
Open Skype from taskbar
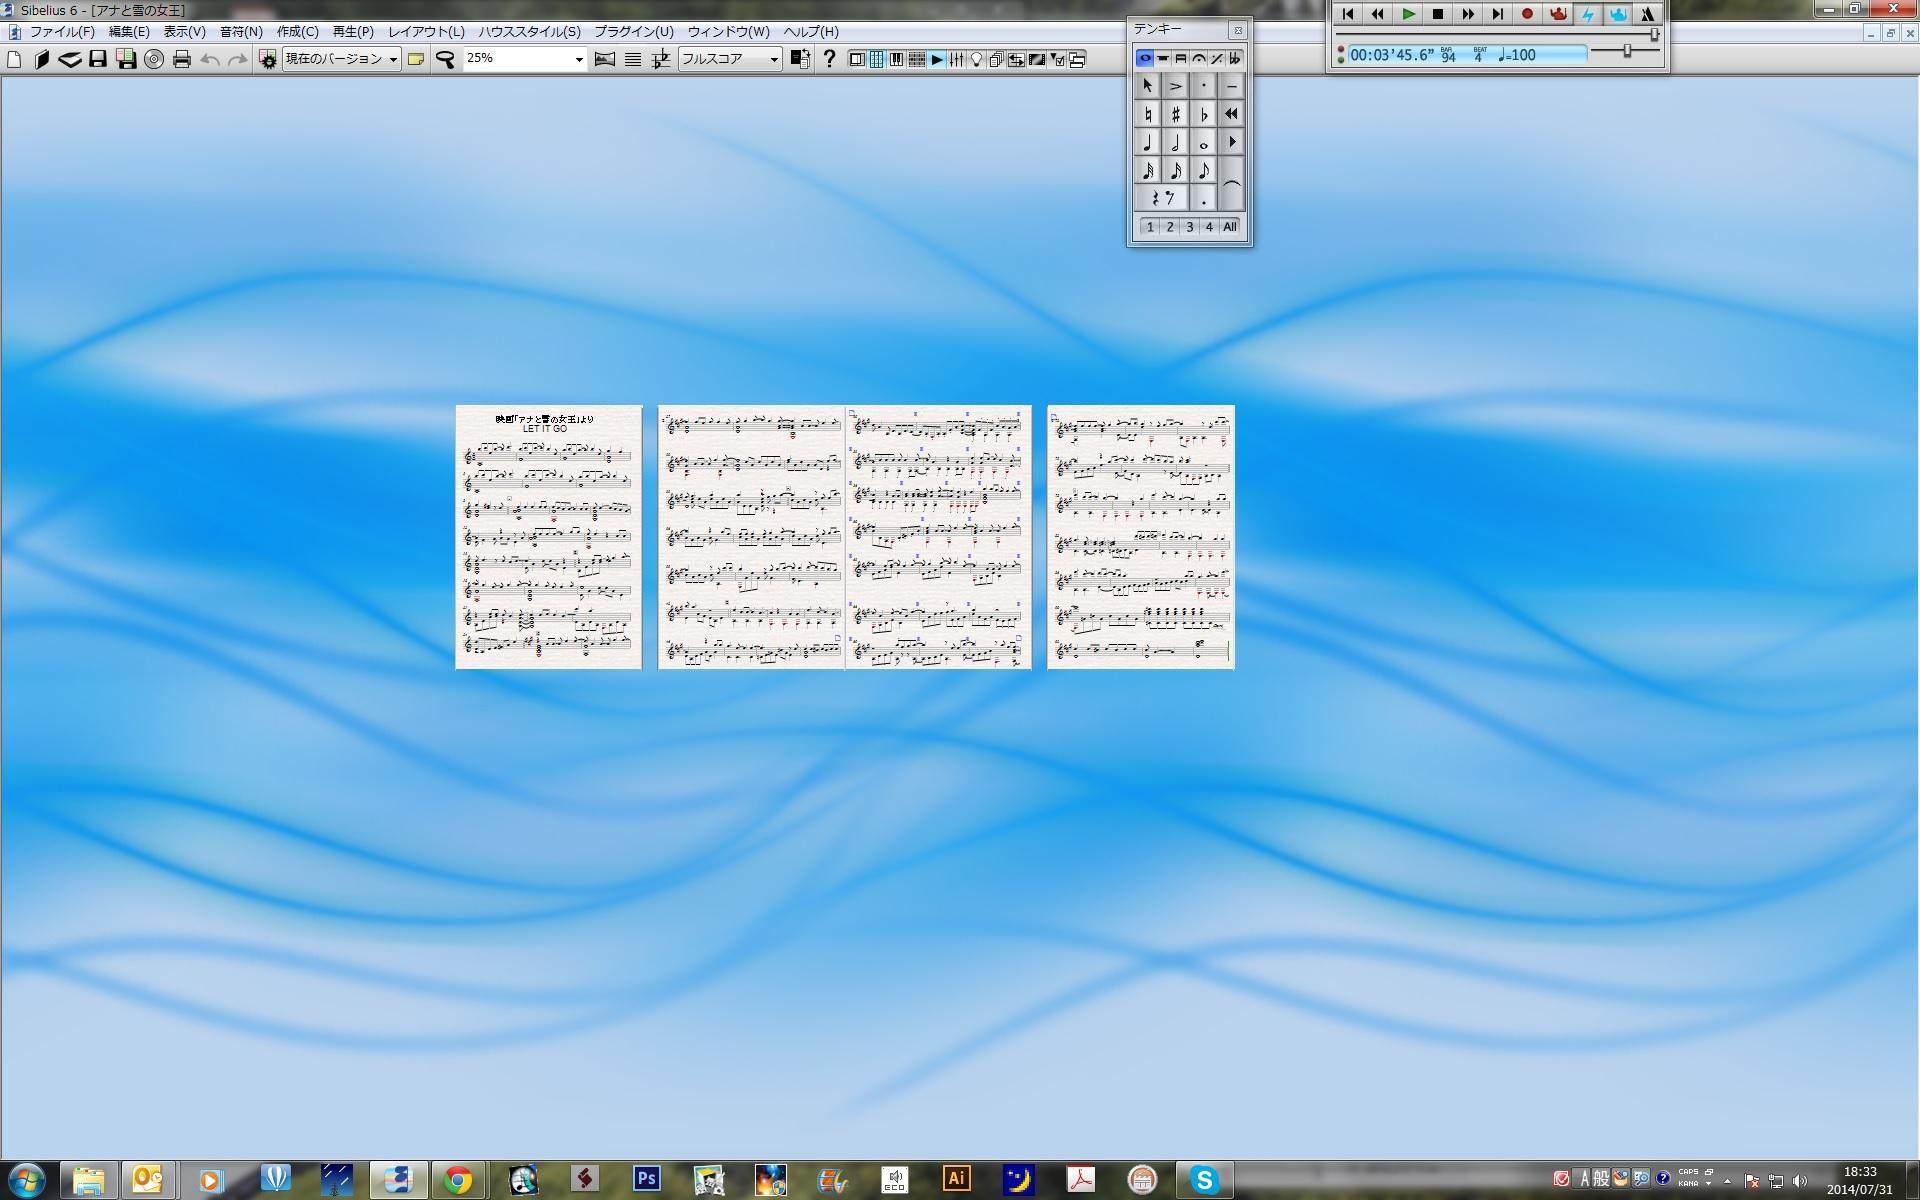point(1204,1180)
